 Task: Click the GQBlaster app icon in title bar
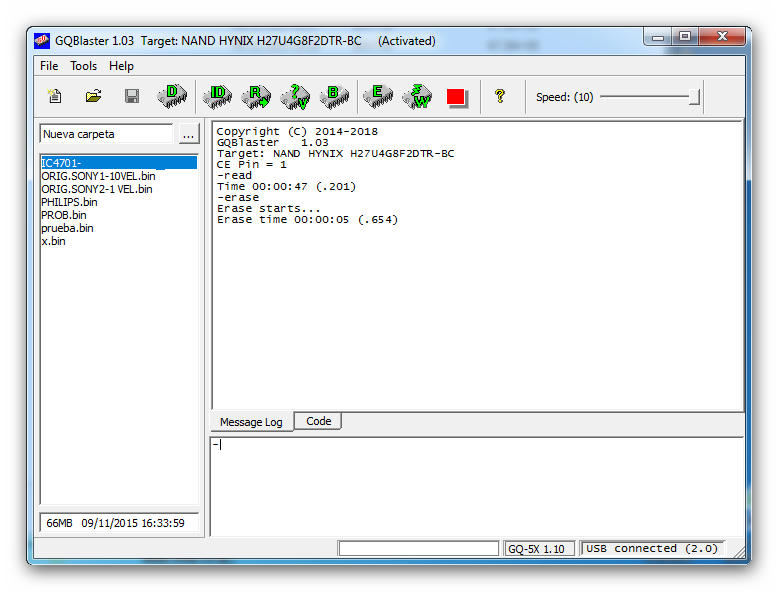point(42,41)
